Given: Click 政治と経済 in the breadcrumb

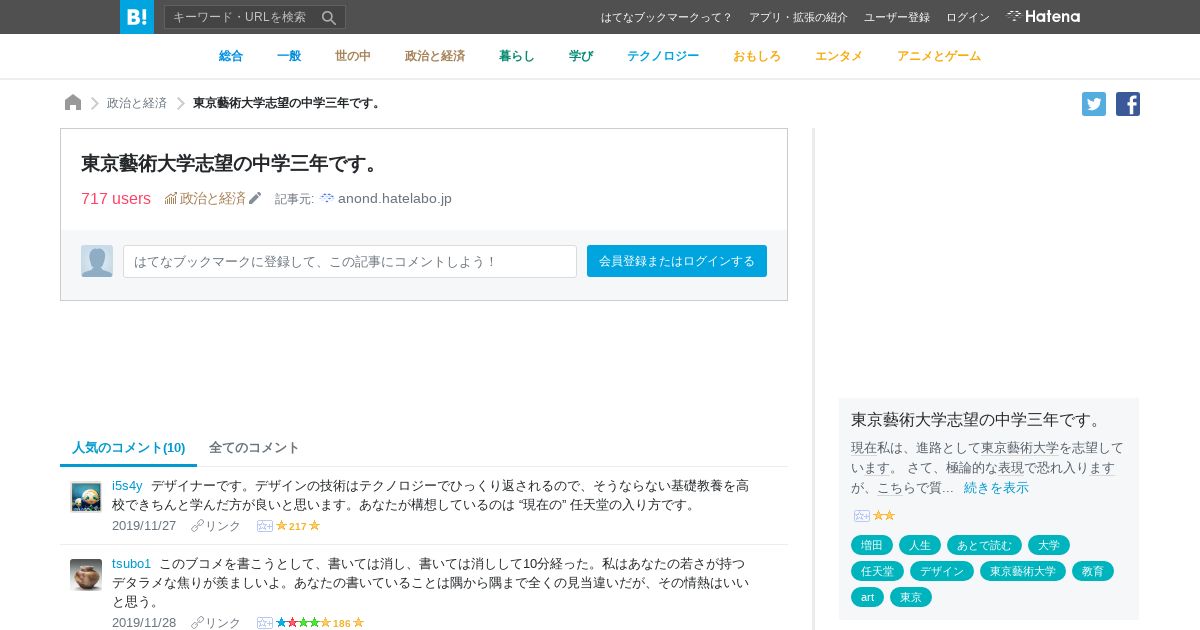Looking at the screenshot, I should (137, 103).
